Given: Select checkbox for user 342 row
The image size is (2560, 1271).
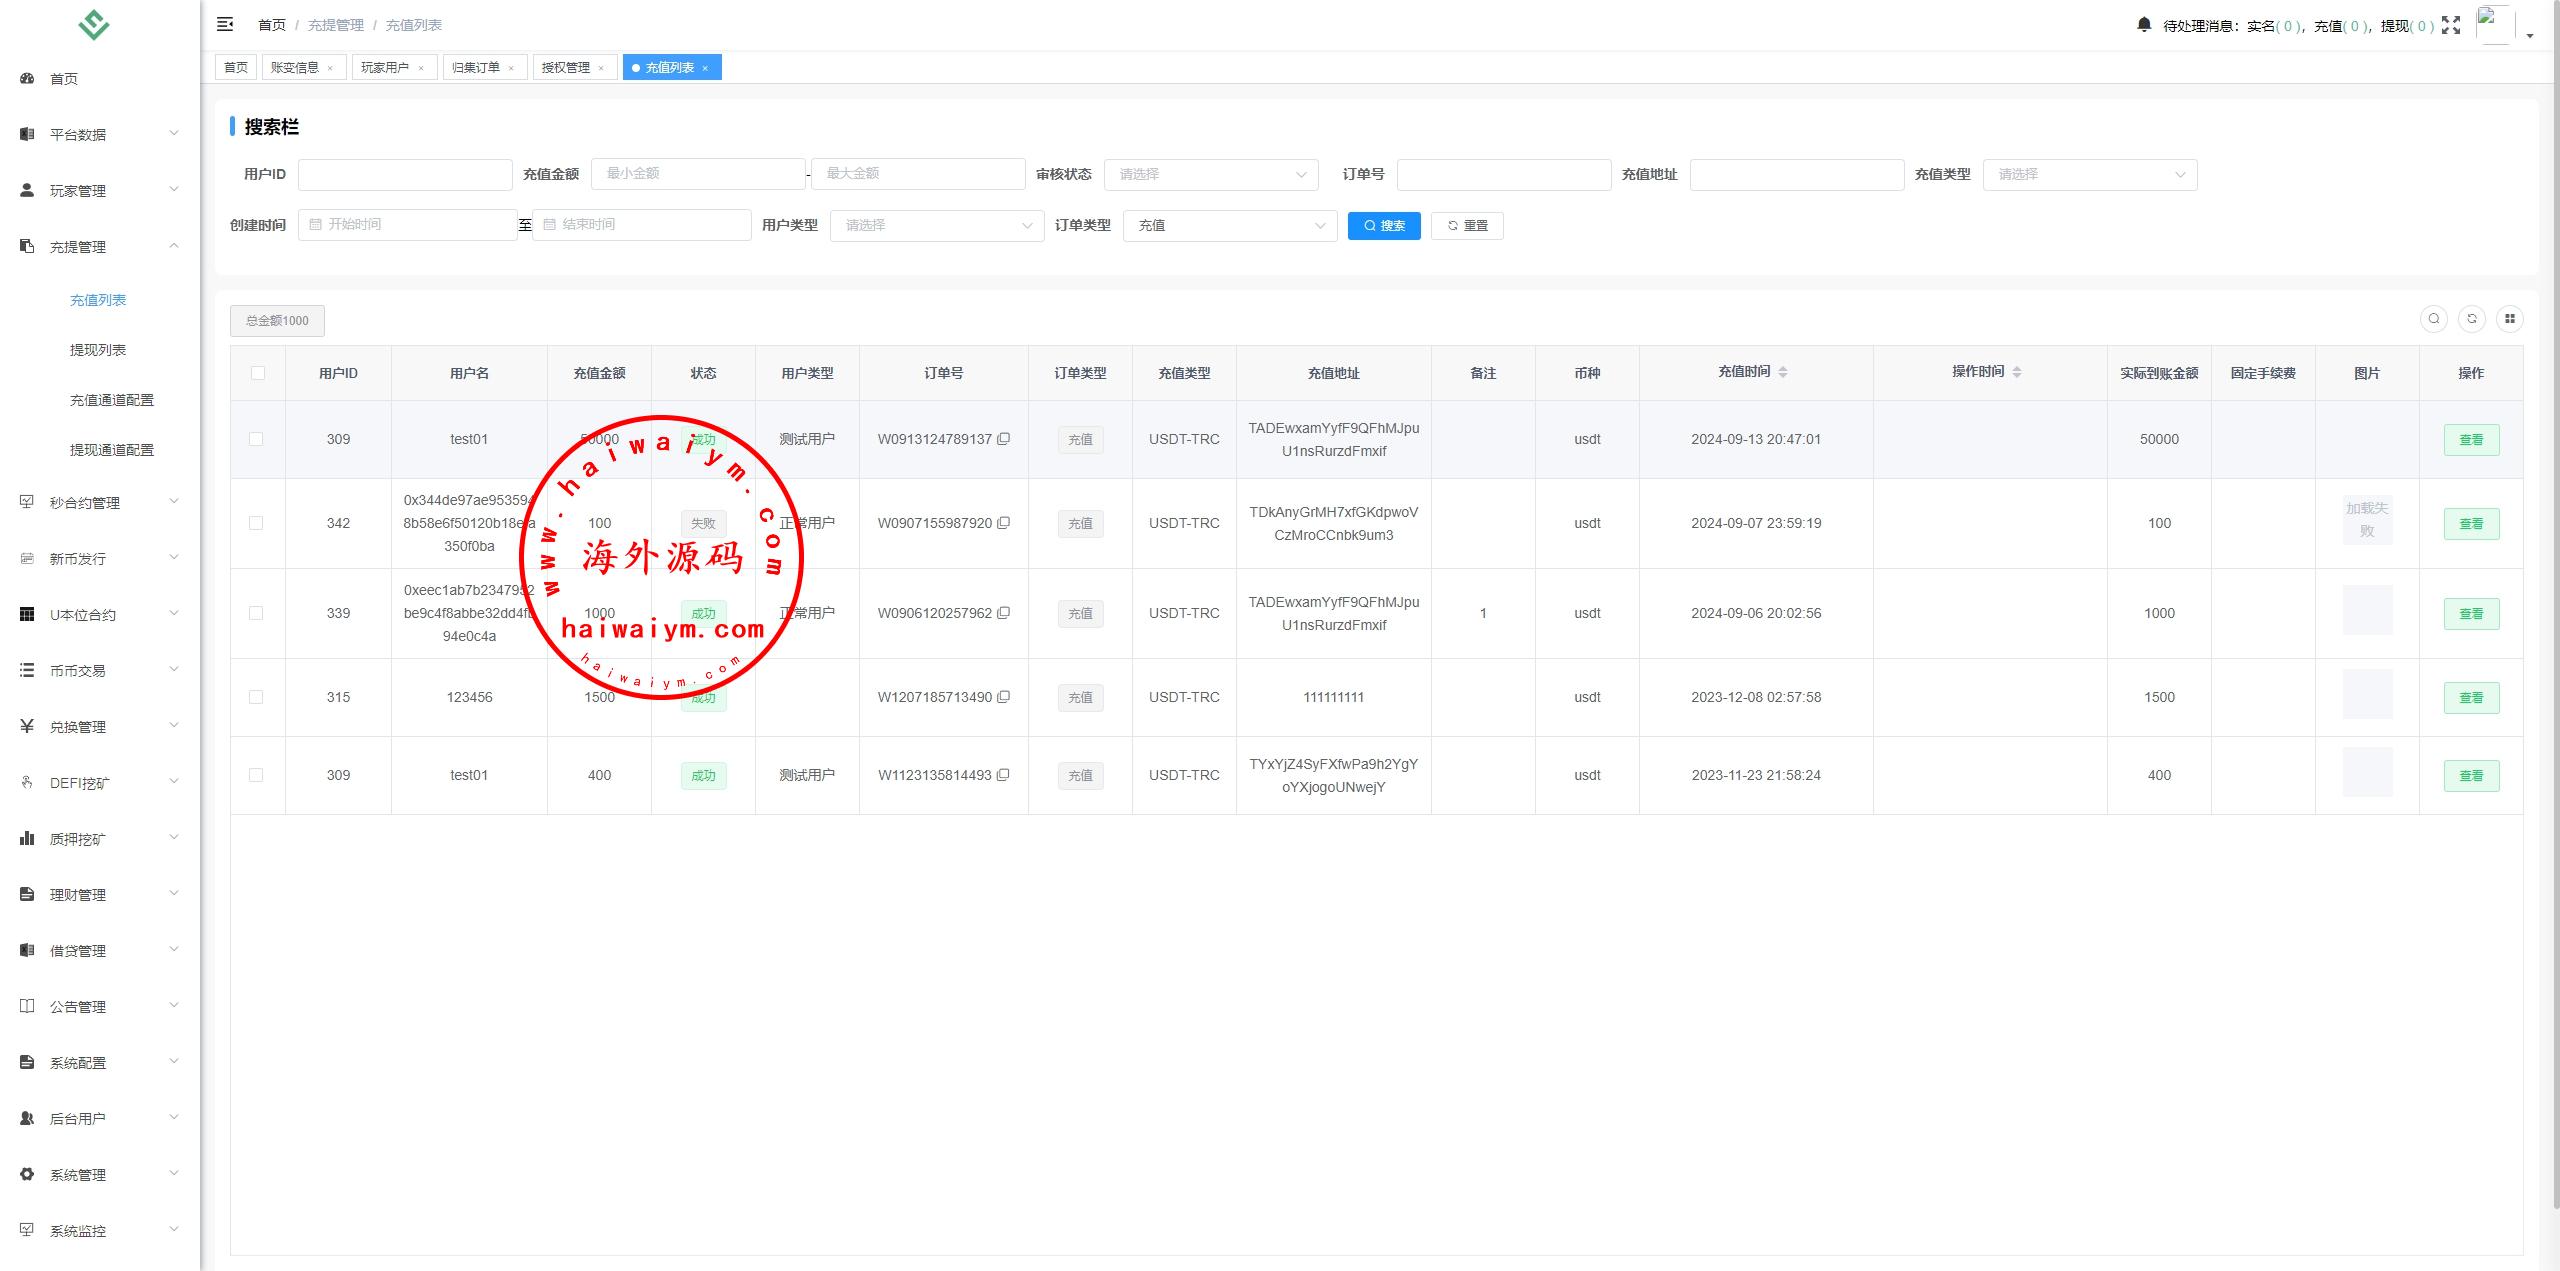Looking at the screenshot, I should tap(256, 523).
